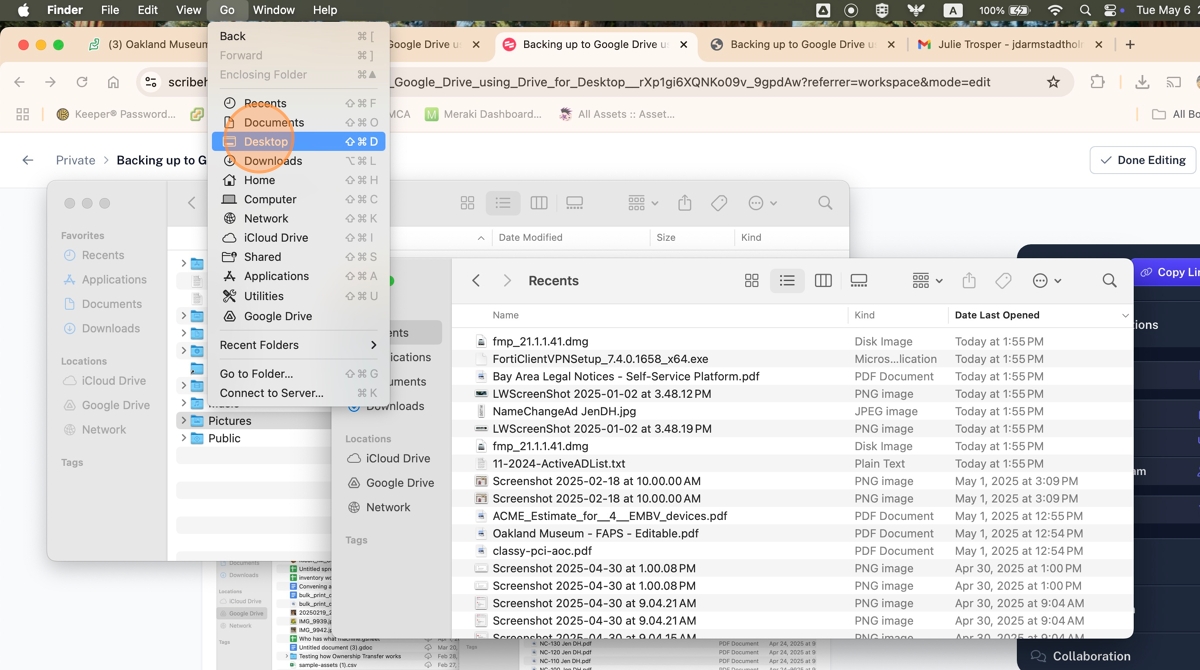Open Spotlight search in the menu bar

coord(1086,10)
